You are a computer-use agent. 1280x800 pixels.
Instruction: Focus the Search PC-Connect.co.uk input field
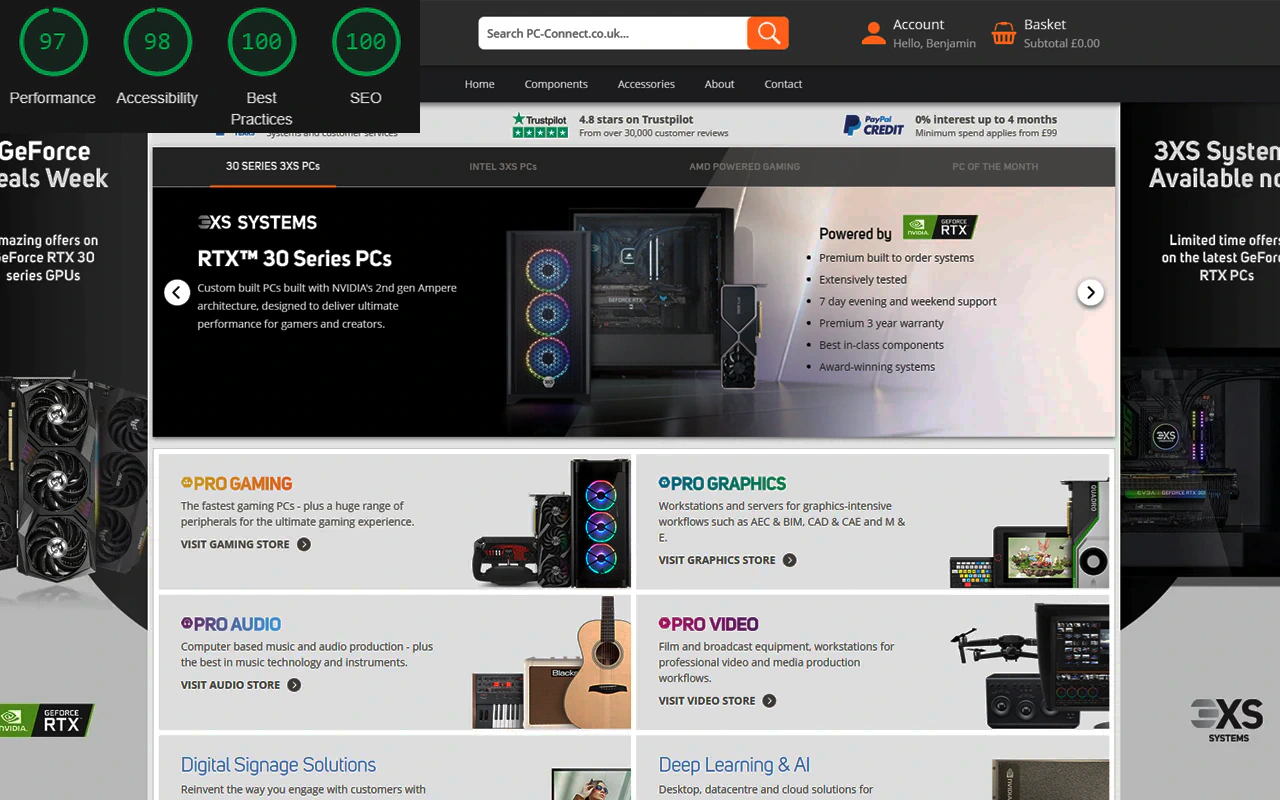click(x=612, y=33)
